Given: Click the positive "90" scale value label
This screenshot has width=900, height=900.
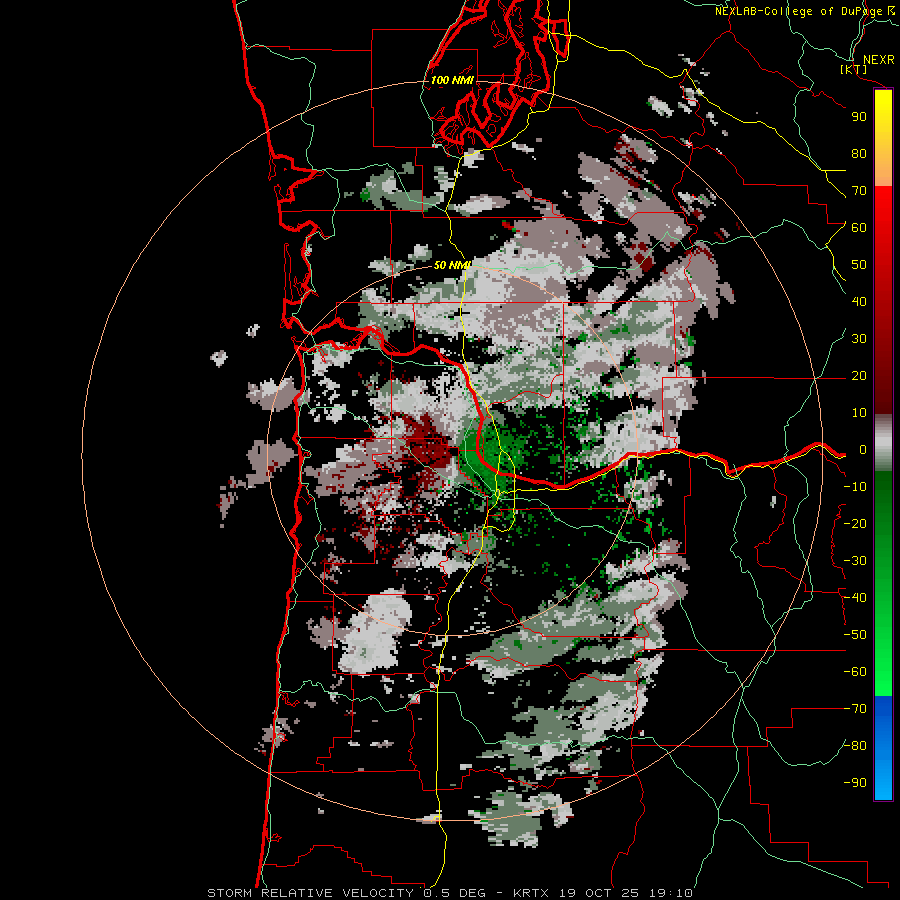Looking at the screenshot, I should 859,116.
